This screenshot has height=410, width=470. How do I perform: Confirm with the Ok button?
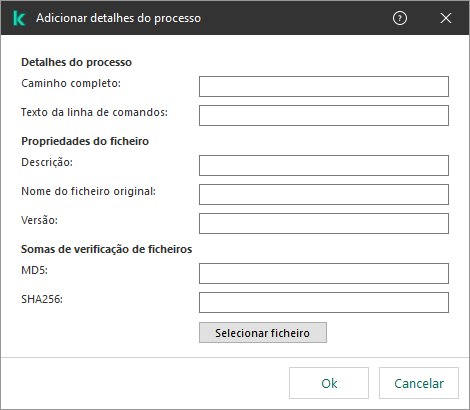click(x=329, y=383)
